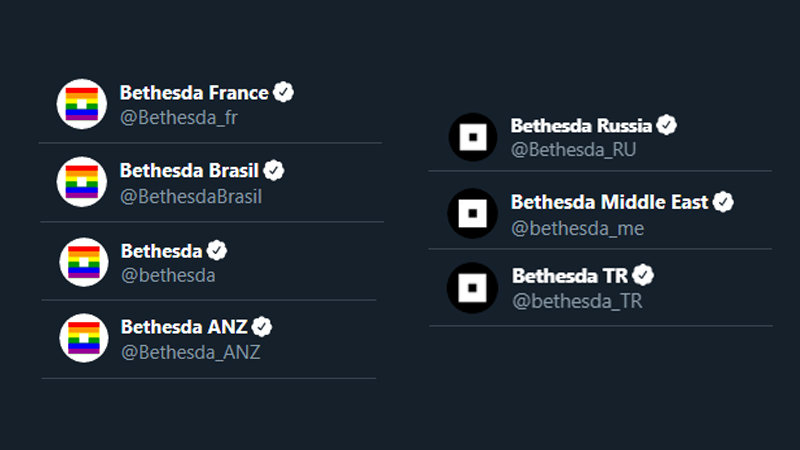Click the @Bethesda_RU handle

point(573,150)
